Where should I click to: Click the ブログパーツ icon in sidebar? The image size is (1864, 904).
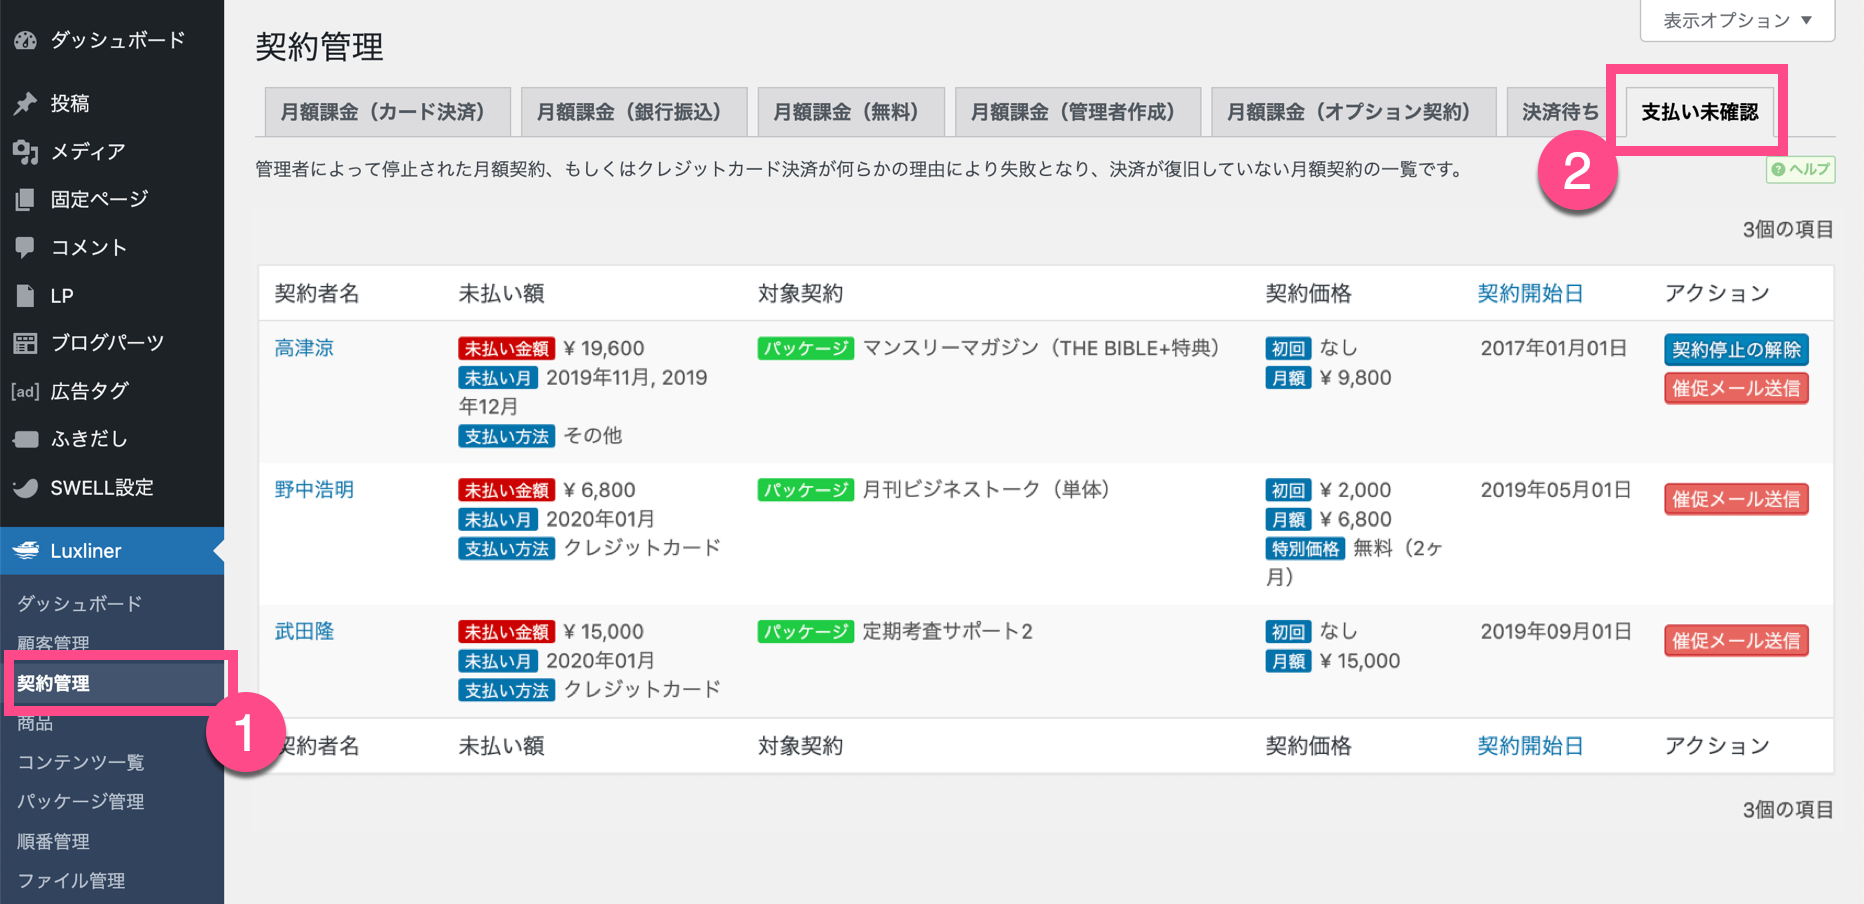25,343
